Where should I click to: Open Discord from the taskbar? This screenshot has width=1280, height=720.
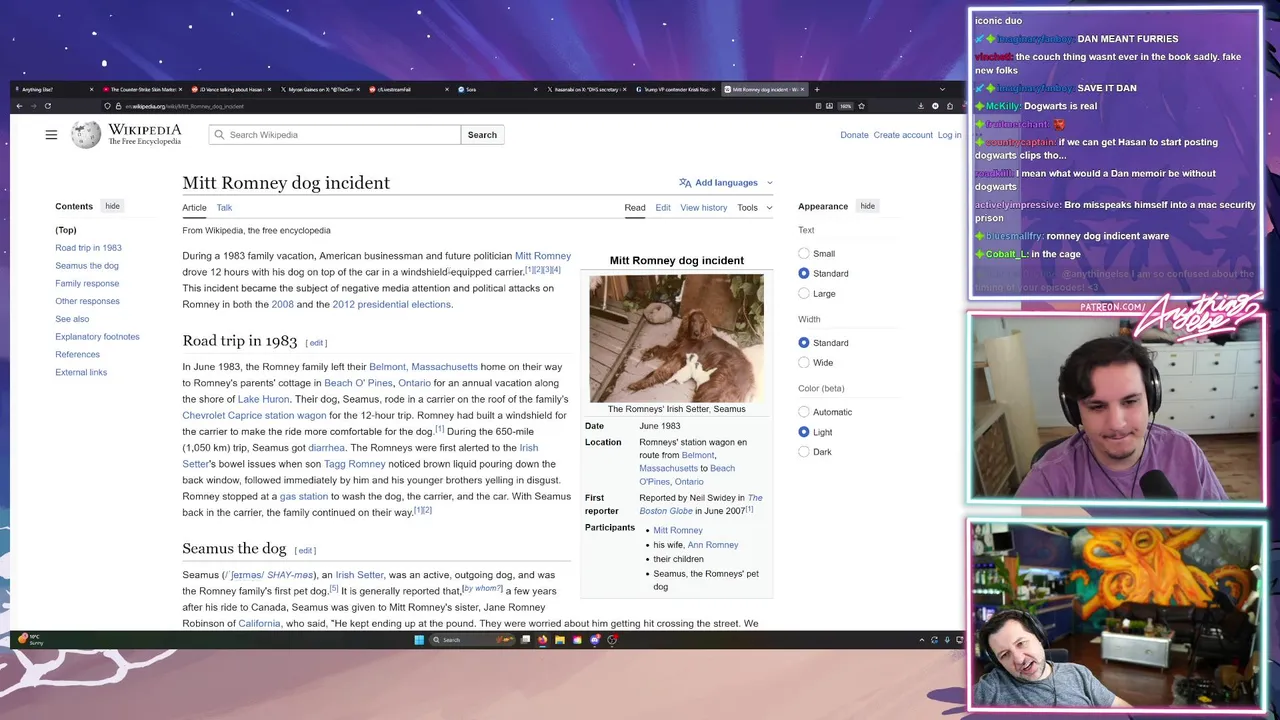595,640
